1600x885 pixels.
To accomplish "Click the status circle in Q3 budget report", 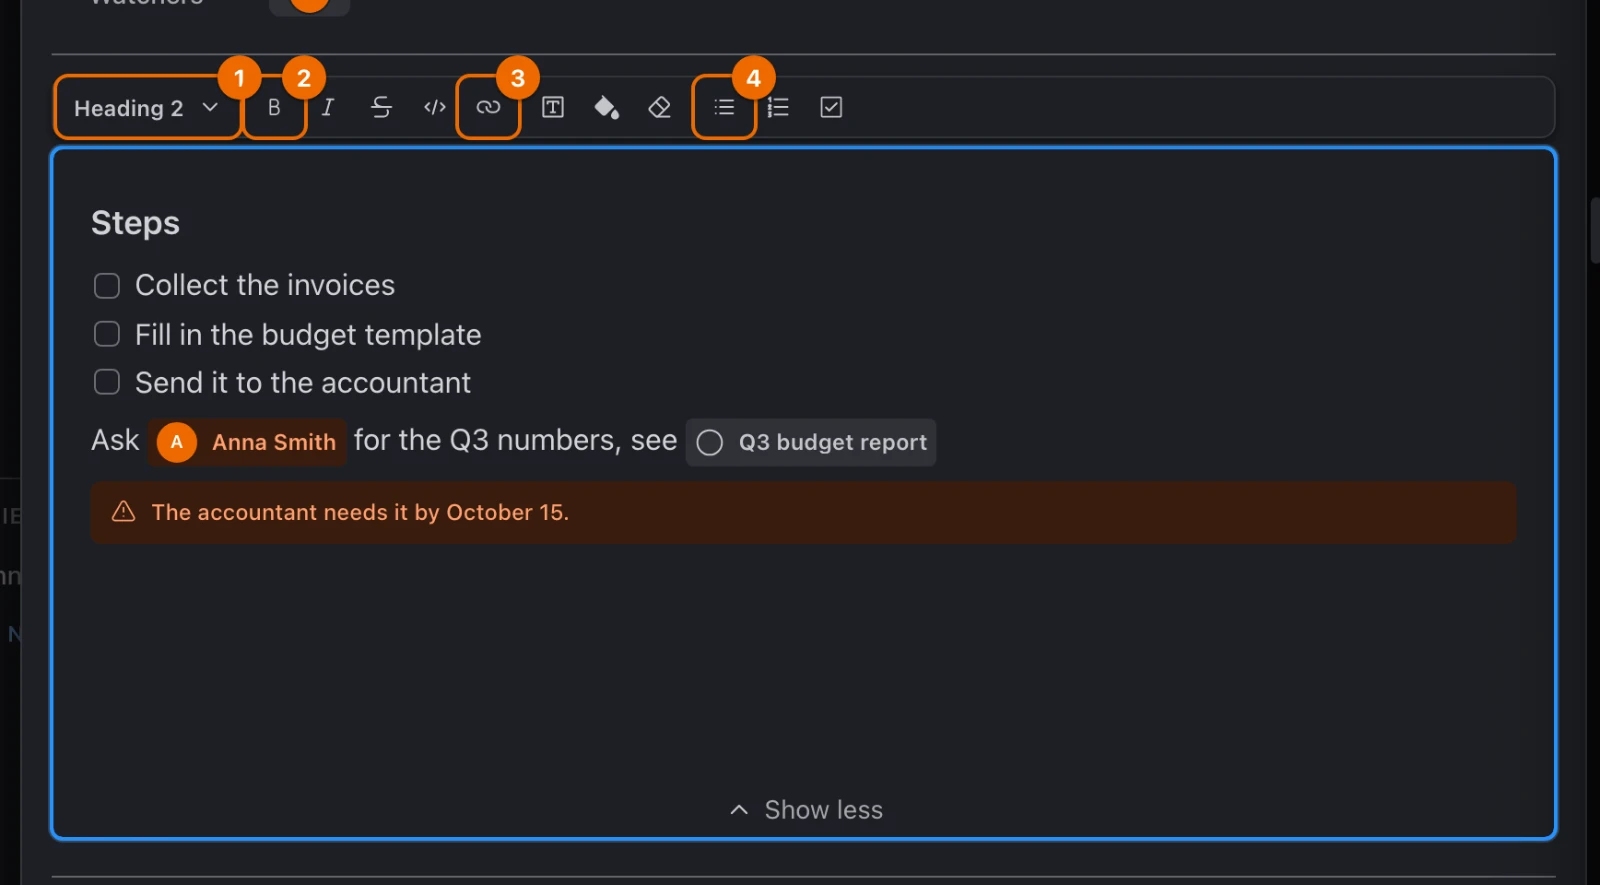I will pyautogui.click(x=710, y=443).
